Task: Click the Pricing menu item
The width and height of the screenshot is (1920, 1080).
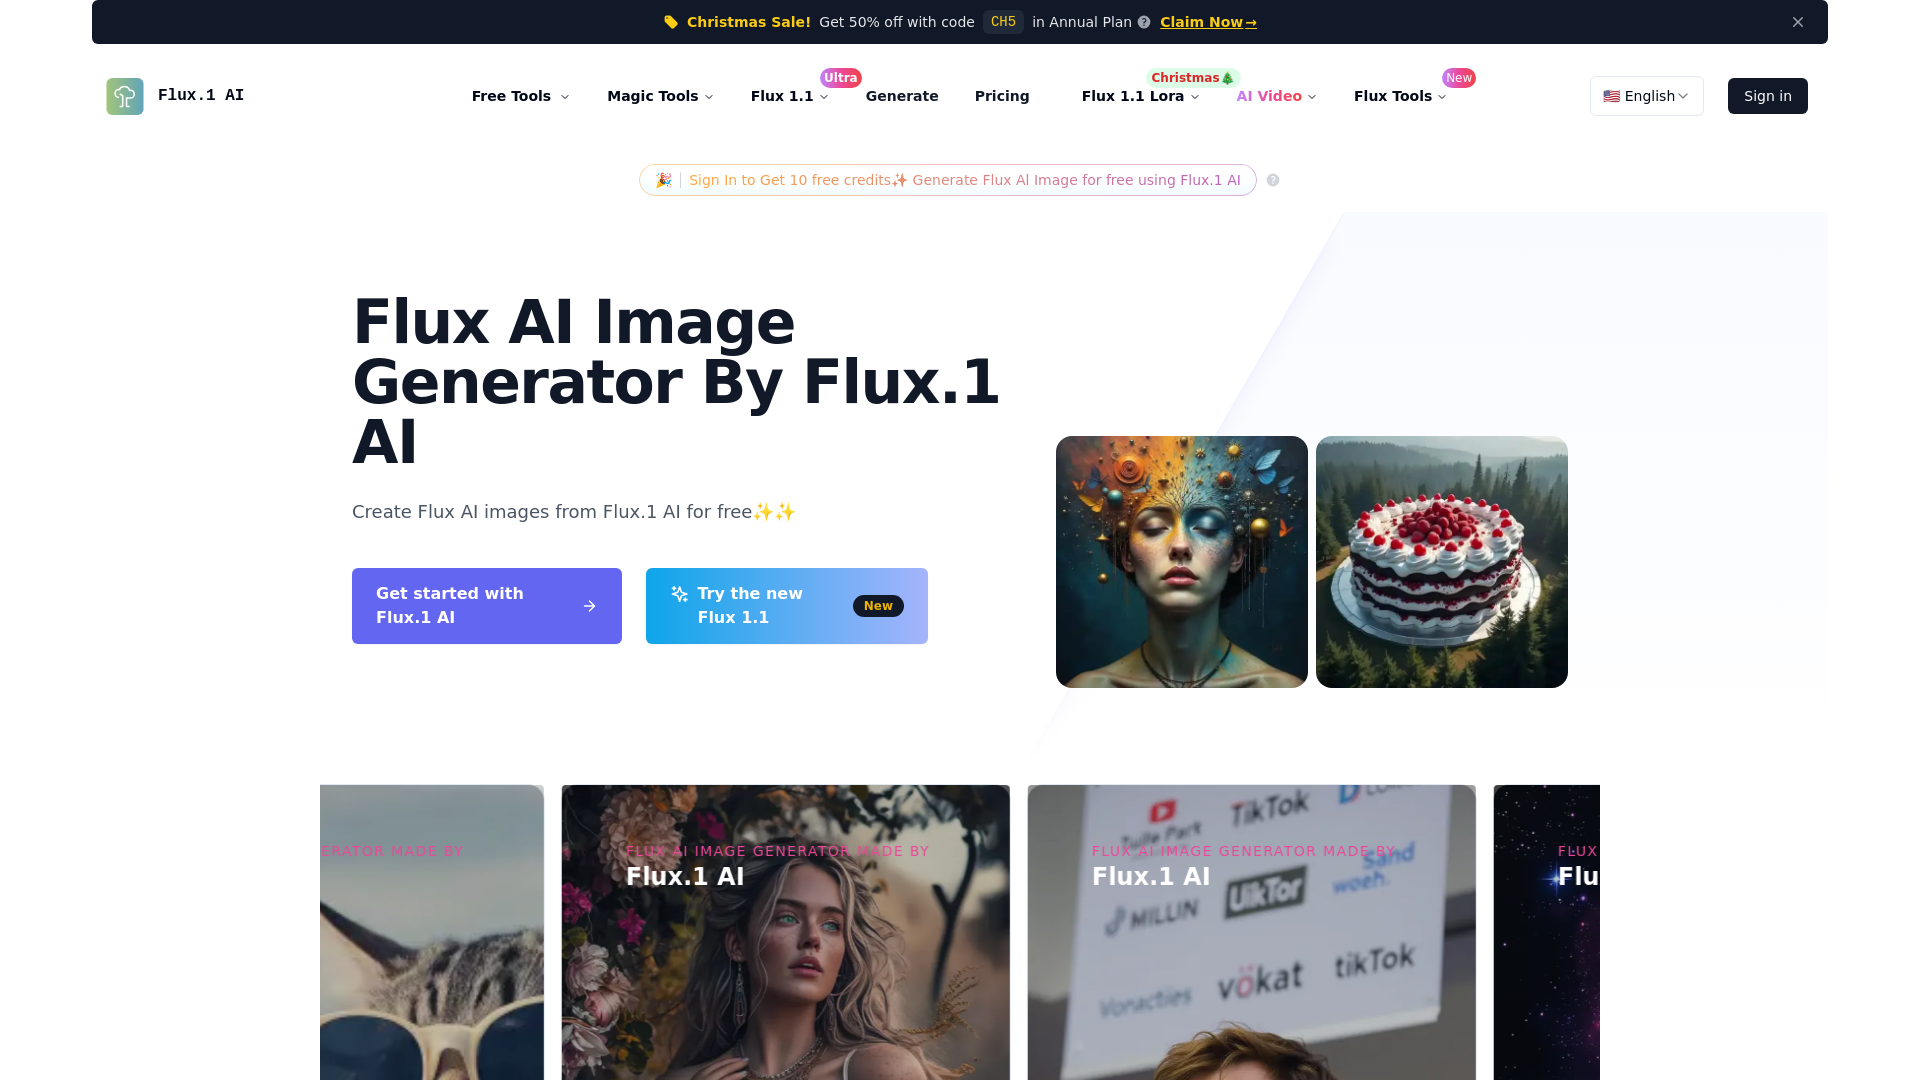Action: point(1001,95)
